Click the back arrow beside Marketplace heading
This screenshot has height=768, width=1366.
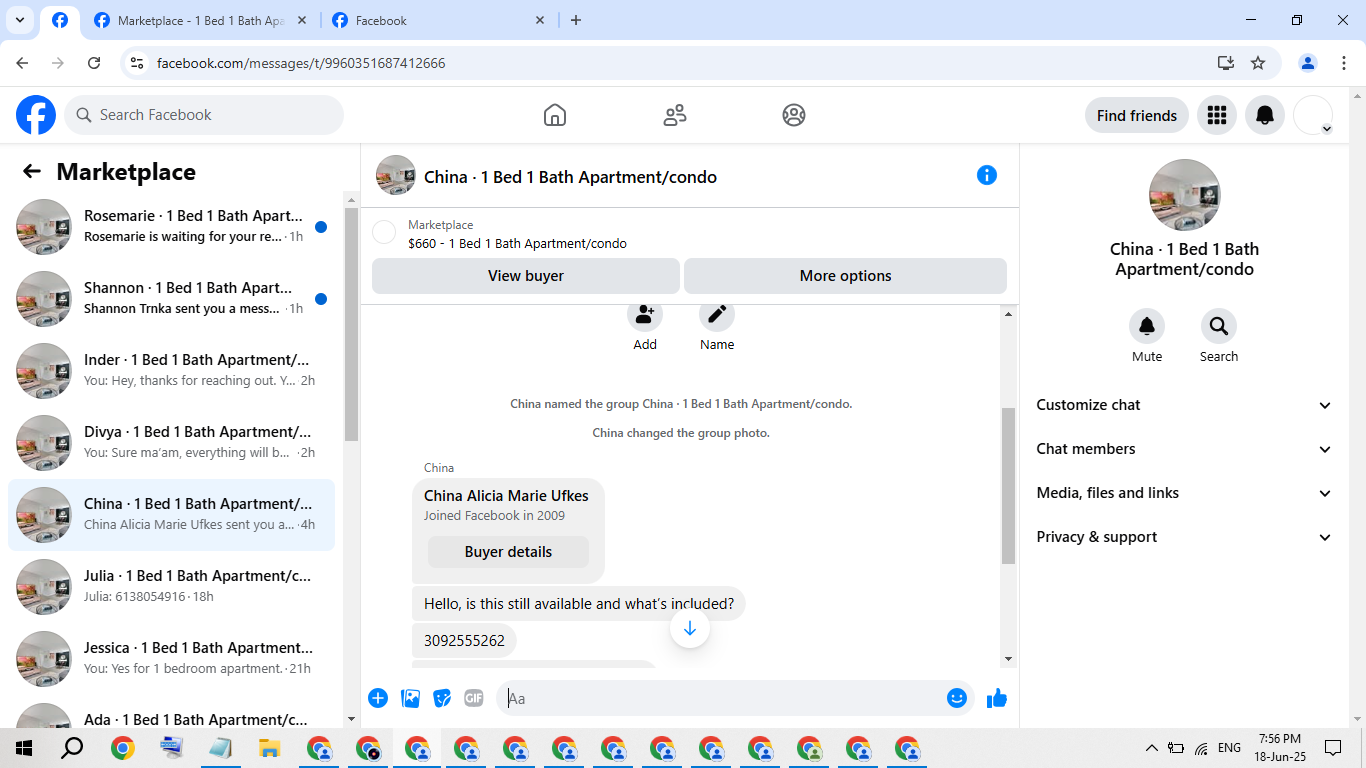tap(32, 171)
